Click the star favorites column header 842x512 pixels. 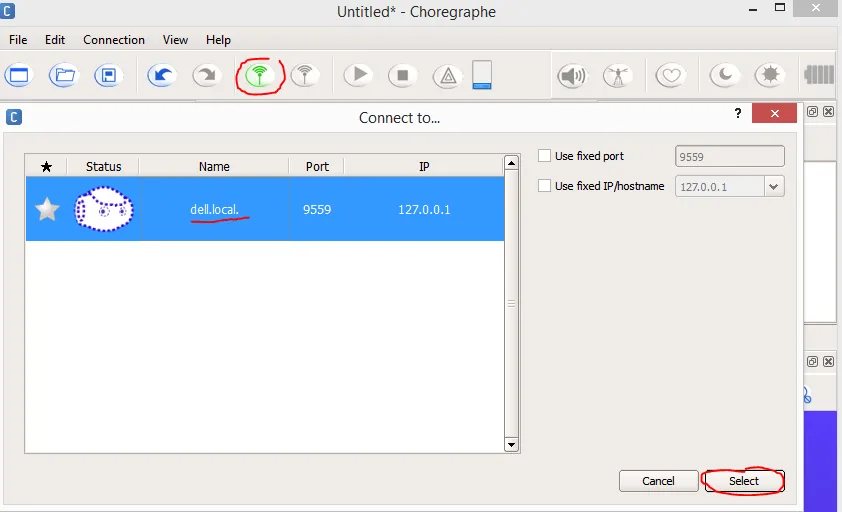[x=47, y=167]
